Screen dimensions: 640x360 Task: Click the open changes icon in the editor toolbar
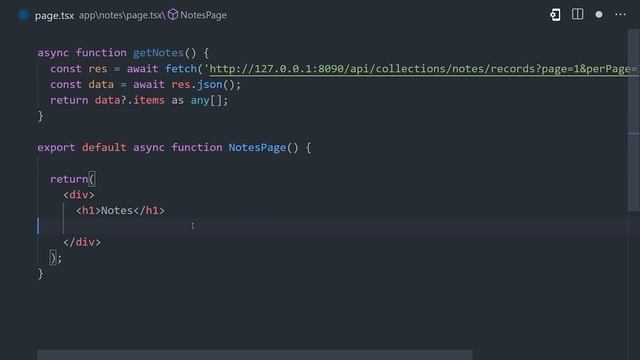(x=555, y=15)
